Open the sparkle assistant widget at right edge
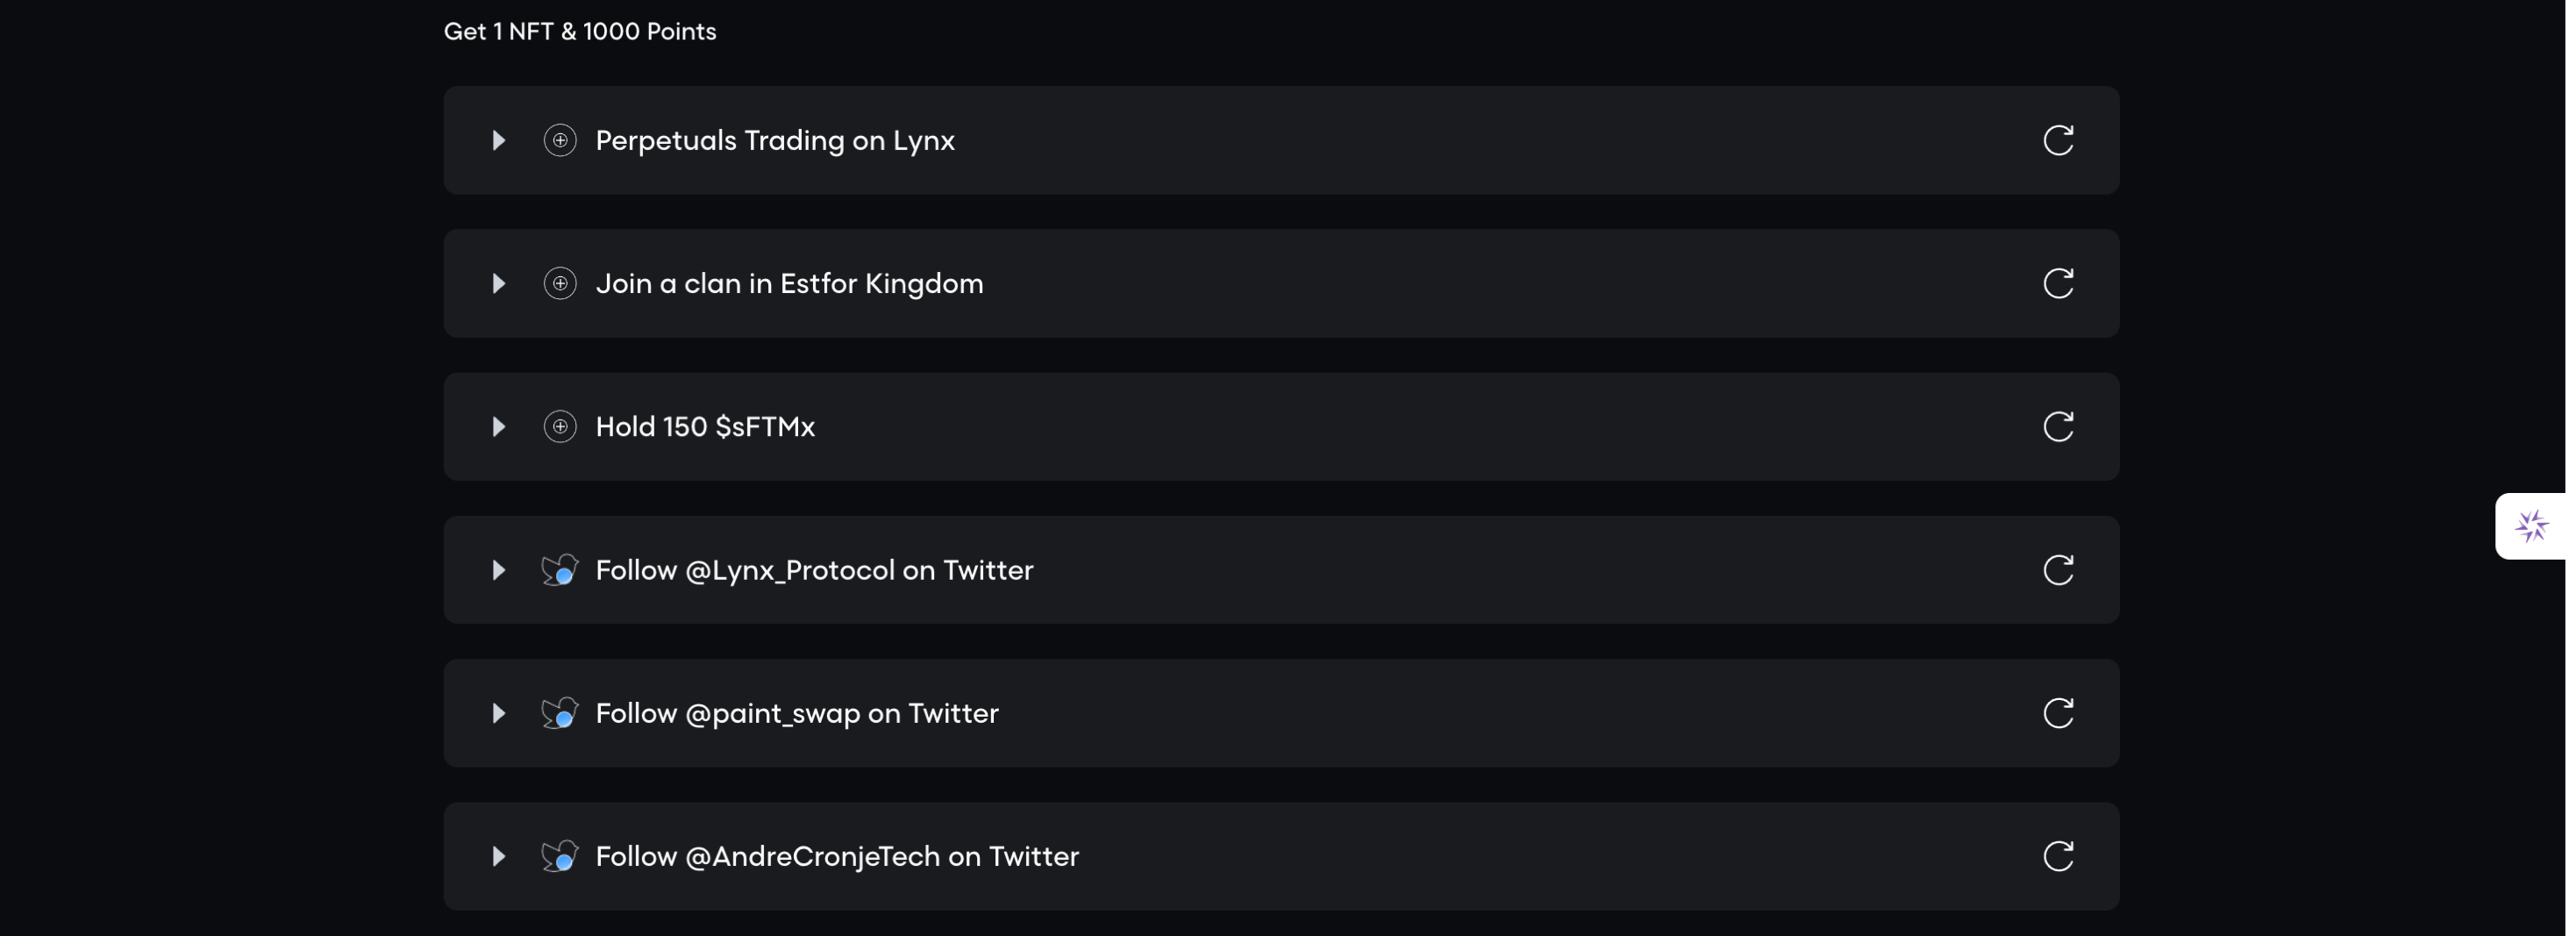Viewport: 2576px width, 936px height. pos(2532,526)
